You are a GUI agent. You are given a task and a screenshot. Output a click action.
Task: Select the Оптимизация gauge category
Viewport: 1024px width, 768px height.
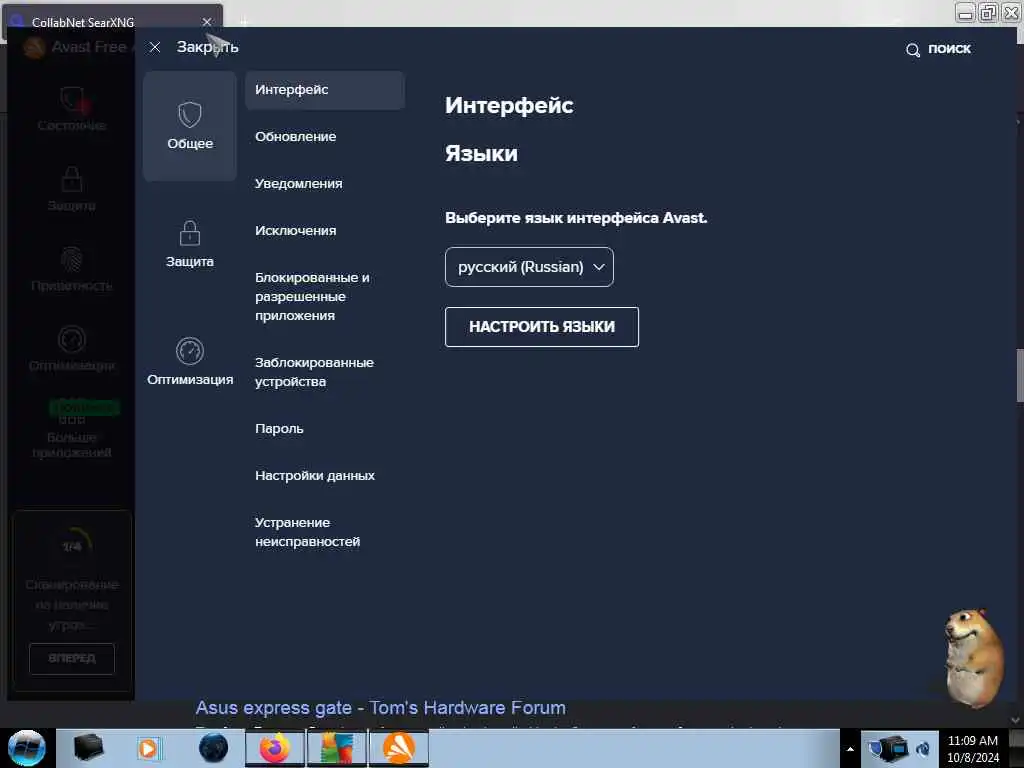point(190,362)
